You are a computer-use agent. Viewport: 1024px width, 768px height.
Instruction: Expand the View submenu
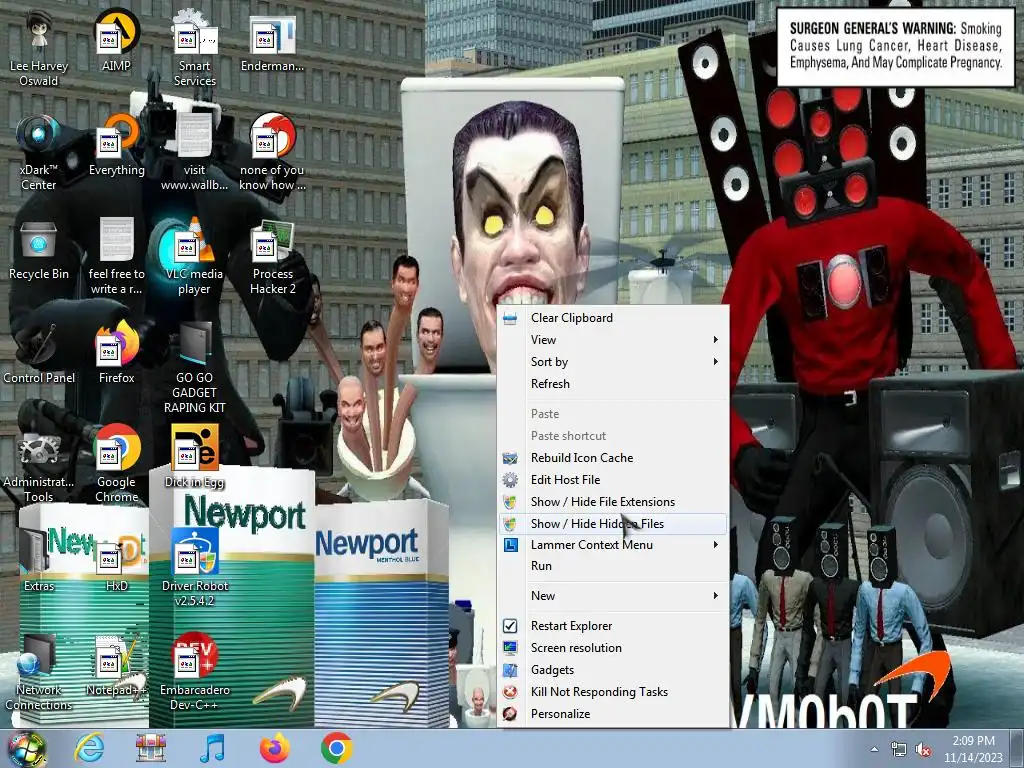(613, 340)
